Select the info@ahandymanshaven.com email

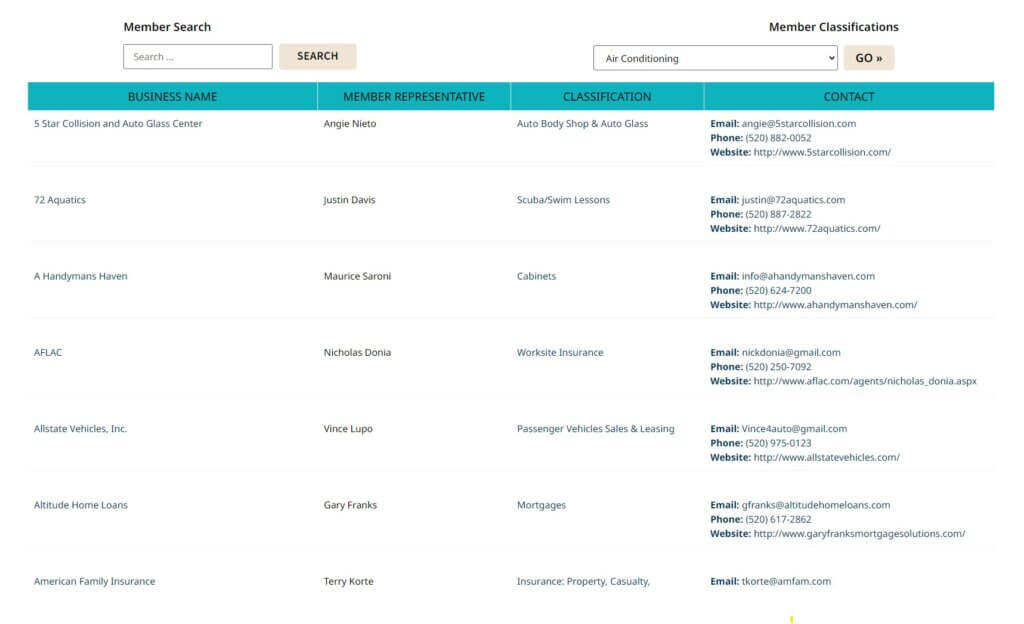(x=808, y=276)
